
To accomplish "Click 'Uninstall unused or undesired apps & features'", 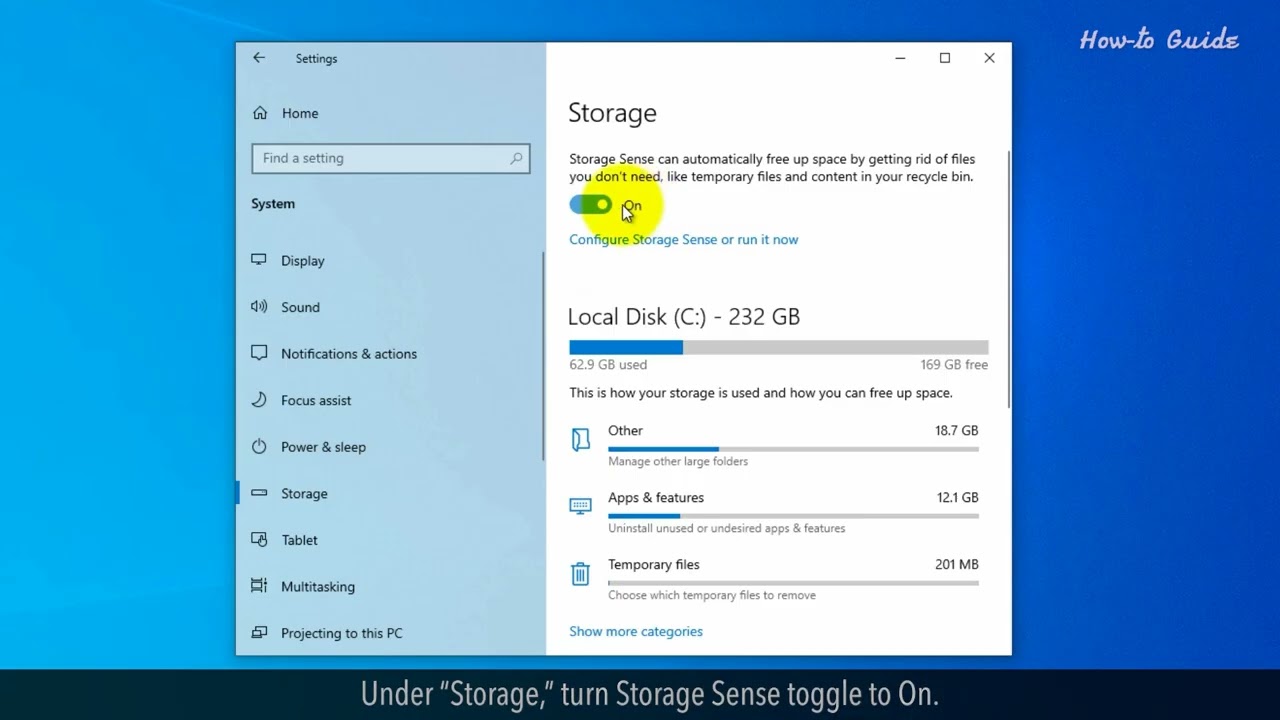I will point(727,528).
